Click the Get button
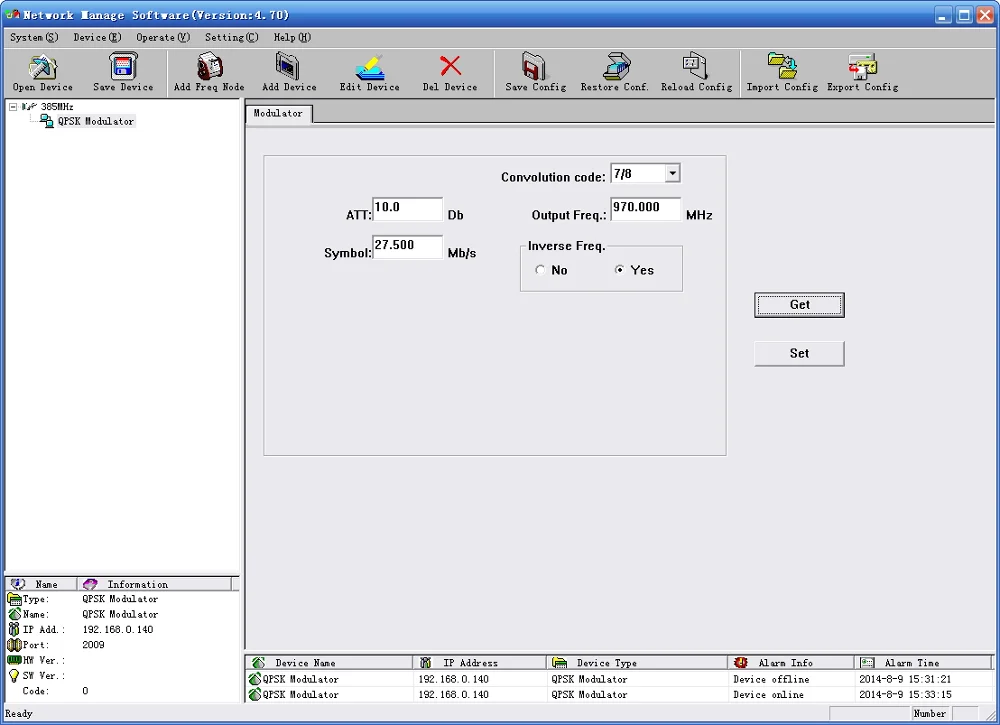The width and height of the screenshot is (1000, 725). point(799,305)
